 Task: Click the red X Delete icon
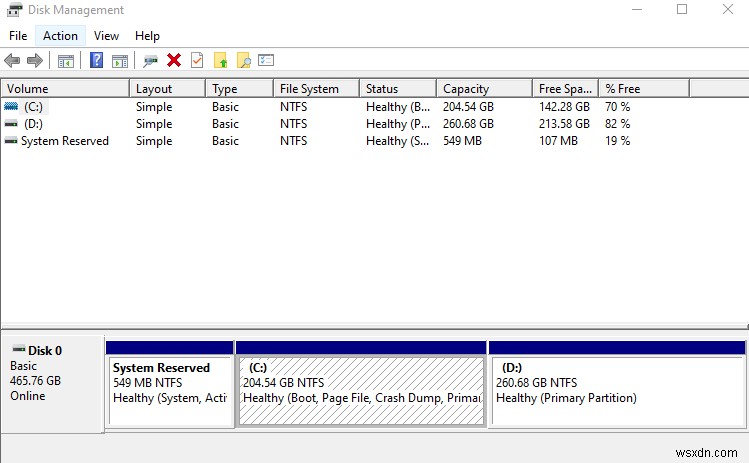pyautogui.click(x=174, y=60)
